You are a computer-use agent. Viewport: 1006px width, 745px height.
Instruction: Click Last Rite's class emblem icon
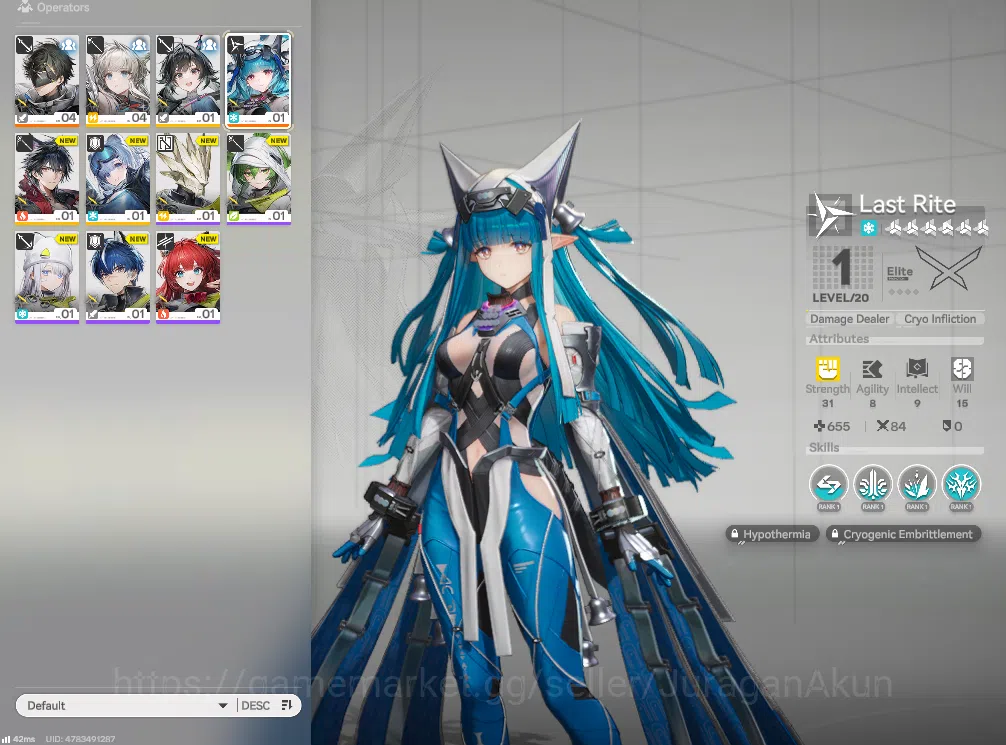pos(829,215)
